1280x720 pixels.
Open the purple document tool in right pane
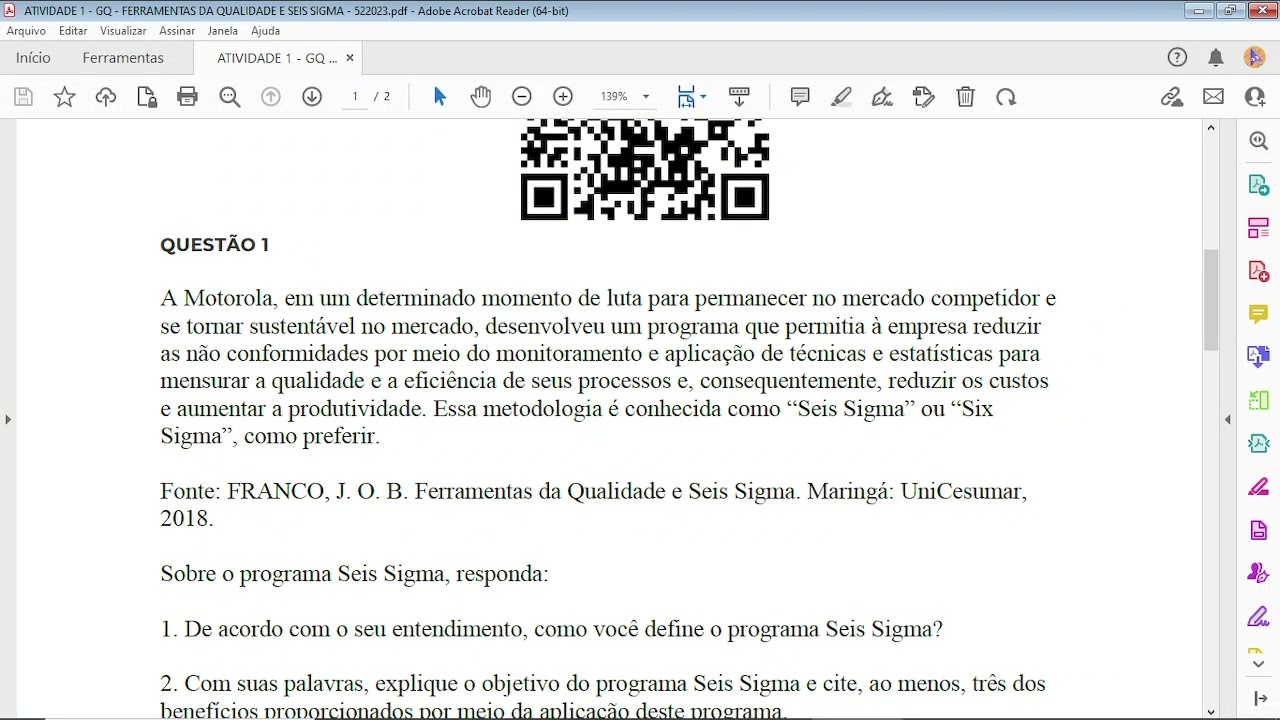1259,530
